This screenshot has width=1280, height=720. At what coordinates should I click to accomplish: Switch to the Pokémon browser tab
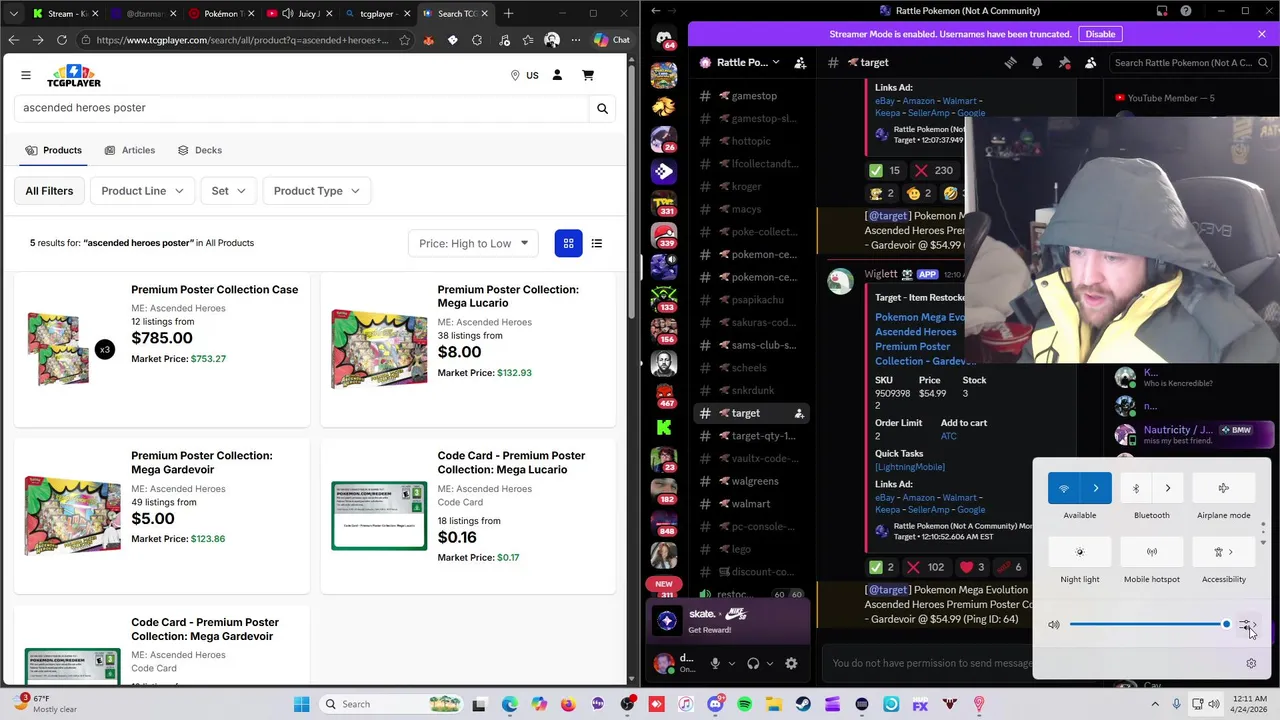(222, 13)
